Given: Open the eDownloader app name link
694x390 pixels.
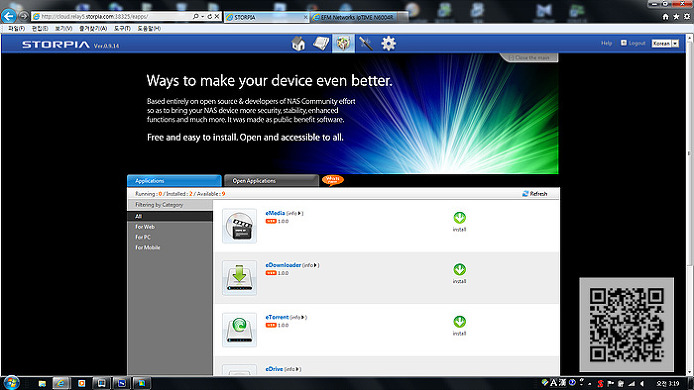Looking at the screenshot, I should click(x=283, y=265).
